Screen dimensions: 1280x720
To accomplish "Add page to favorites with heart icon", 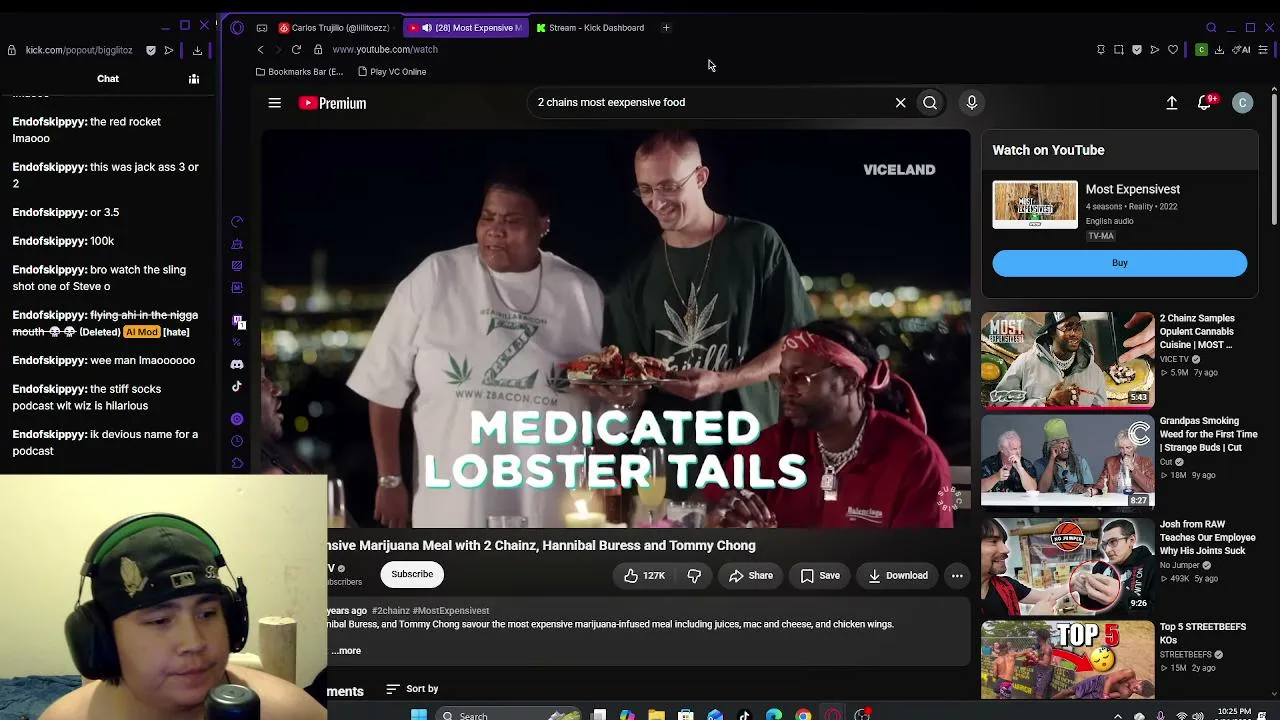I will pyautogui.click(x=1173, y=50).
